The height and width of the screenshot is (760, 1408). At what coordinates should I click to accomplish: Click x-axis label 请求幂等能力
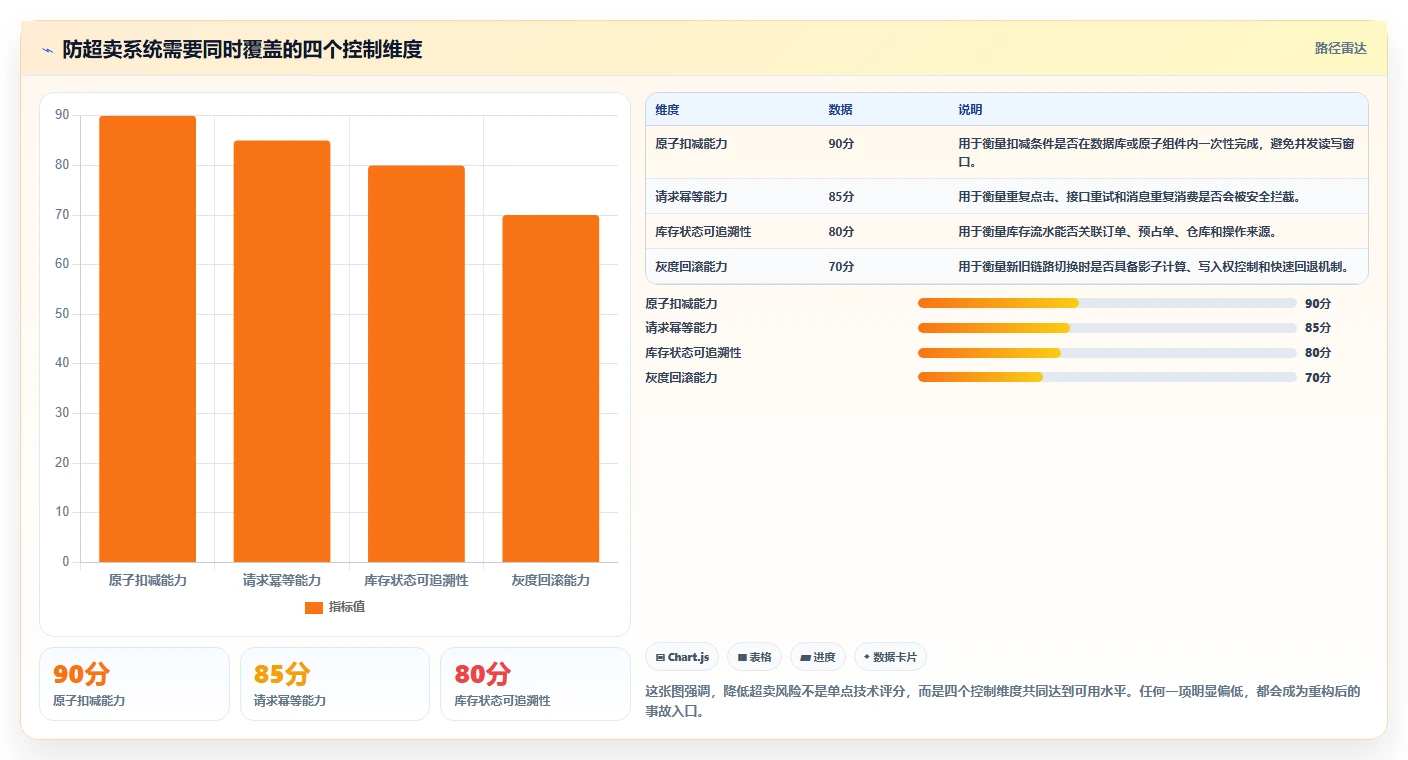pos(282,580)
